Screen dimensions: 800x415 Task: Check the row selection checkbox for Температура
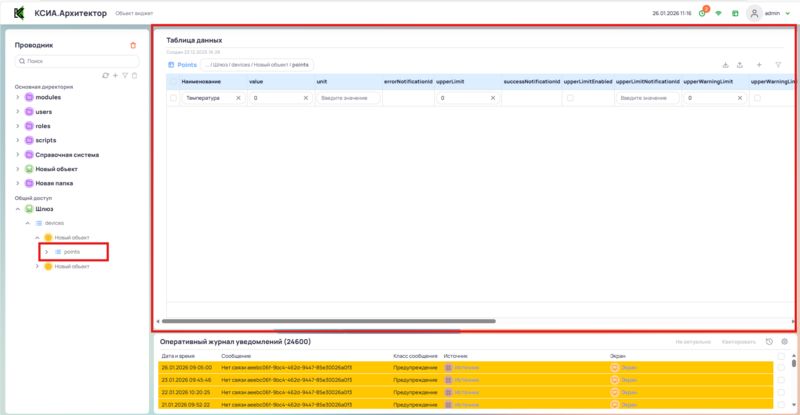click(x=173, y=98)
